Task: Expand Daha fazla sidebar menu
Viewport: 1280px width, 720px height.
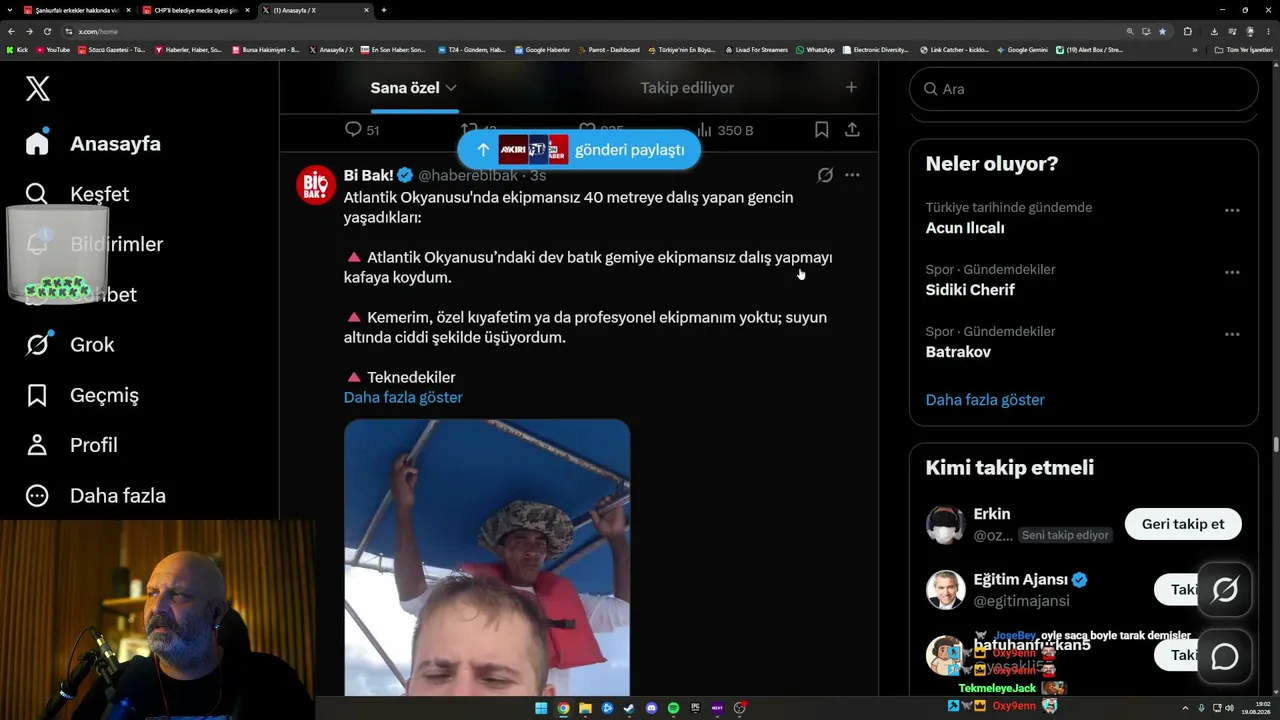Action: (96, 495)
